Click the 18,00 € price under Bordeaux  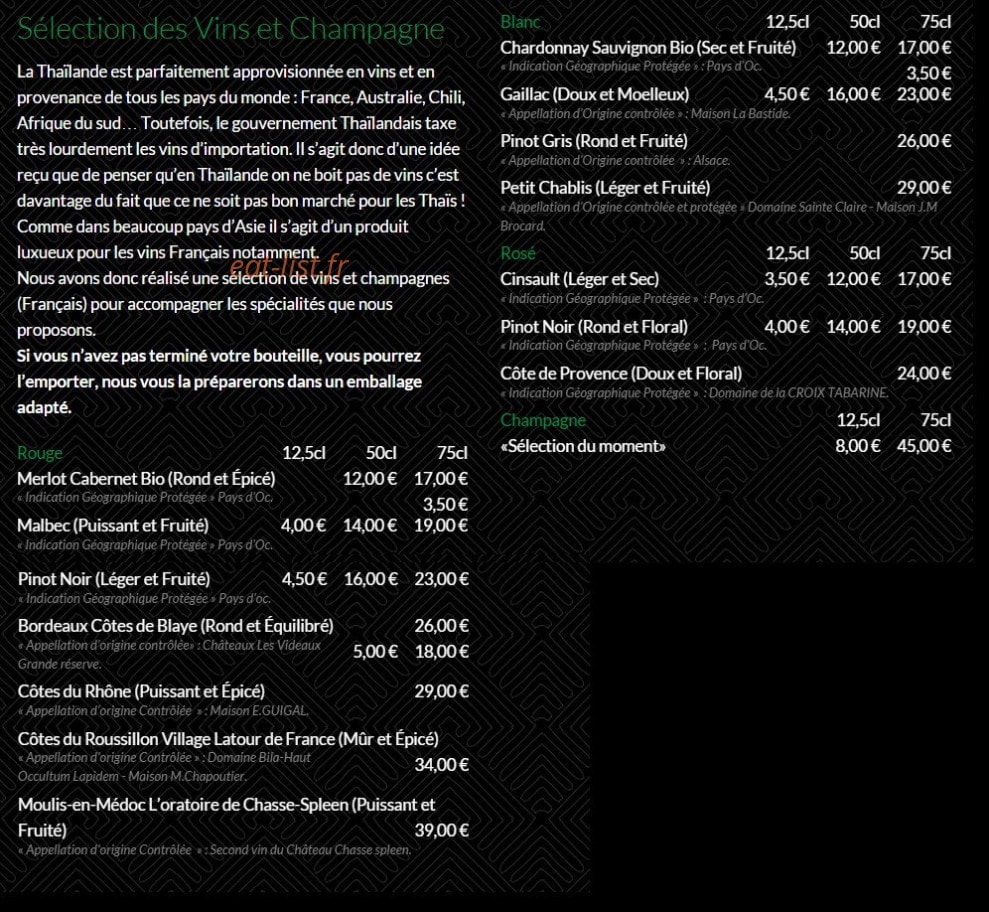(442, 652)
